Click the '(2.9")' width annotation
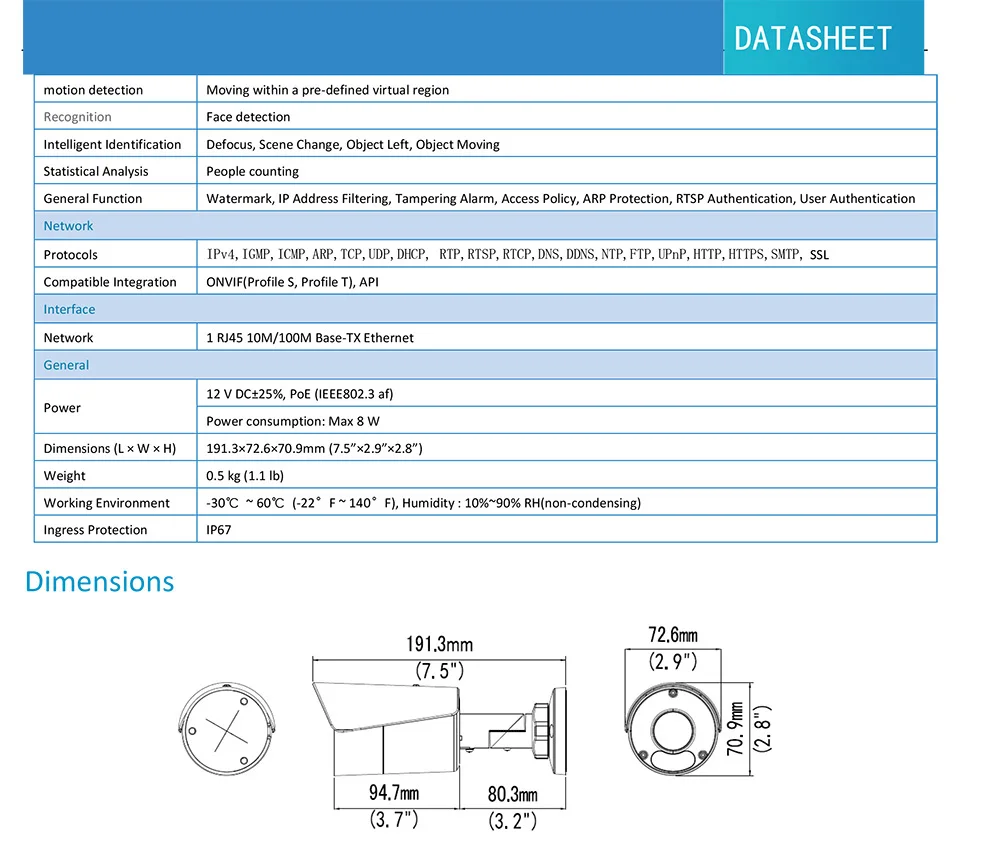The width and height of the screenshot is (1000, 845). click(x=673, y=661)
